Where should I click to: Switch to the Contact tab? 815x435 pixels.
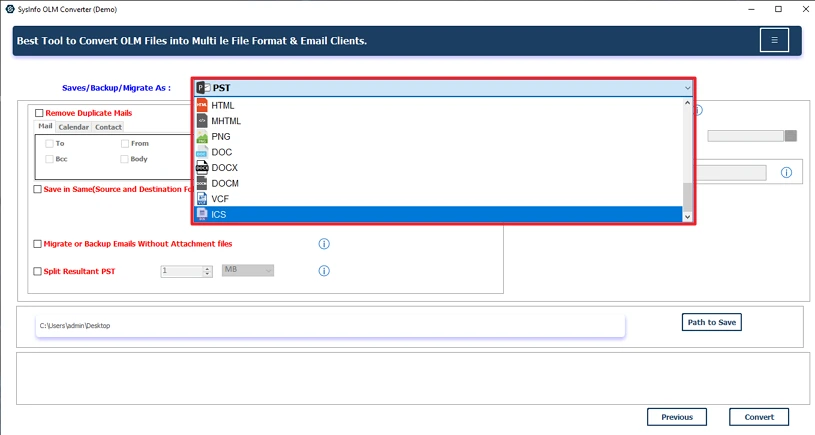(108, 127)
